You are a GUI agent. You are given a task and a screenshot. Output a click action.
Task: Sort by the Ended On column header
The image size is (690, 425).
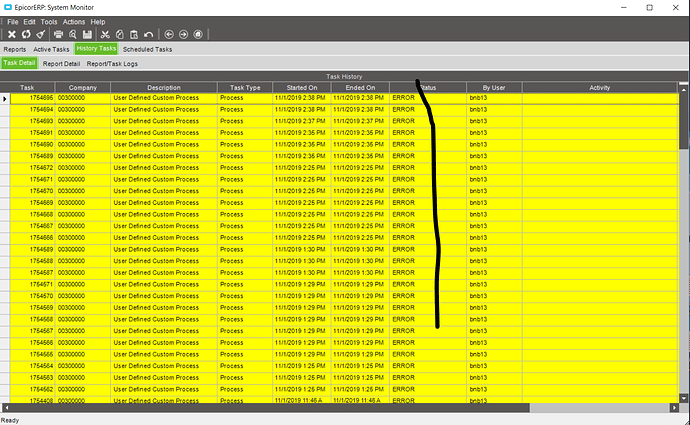360,88
